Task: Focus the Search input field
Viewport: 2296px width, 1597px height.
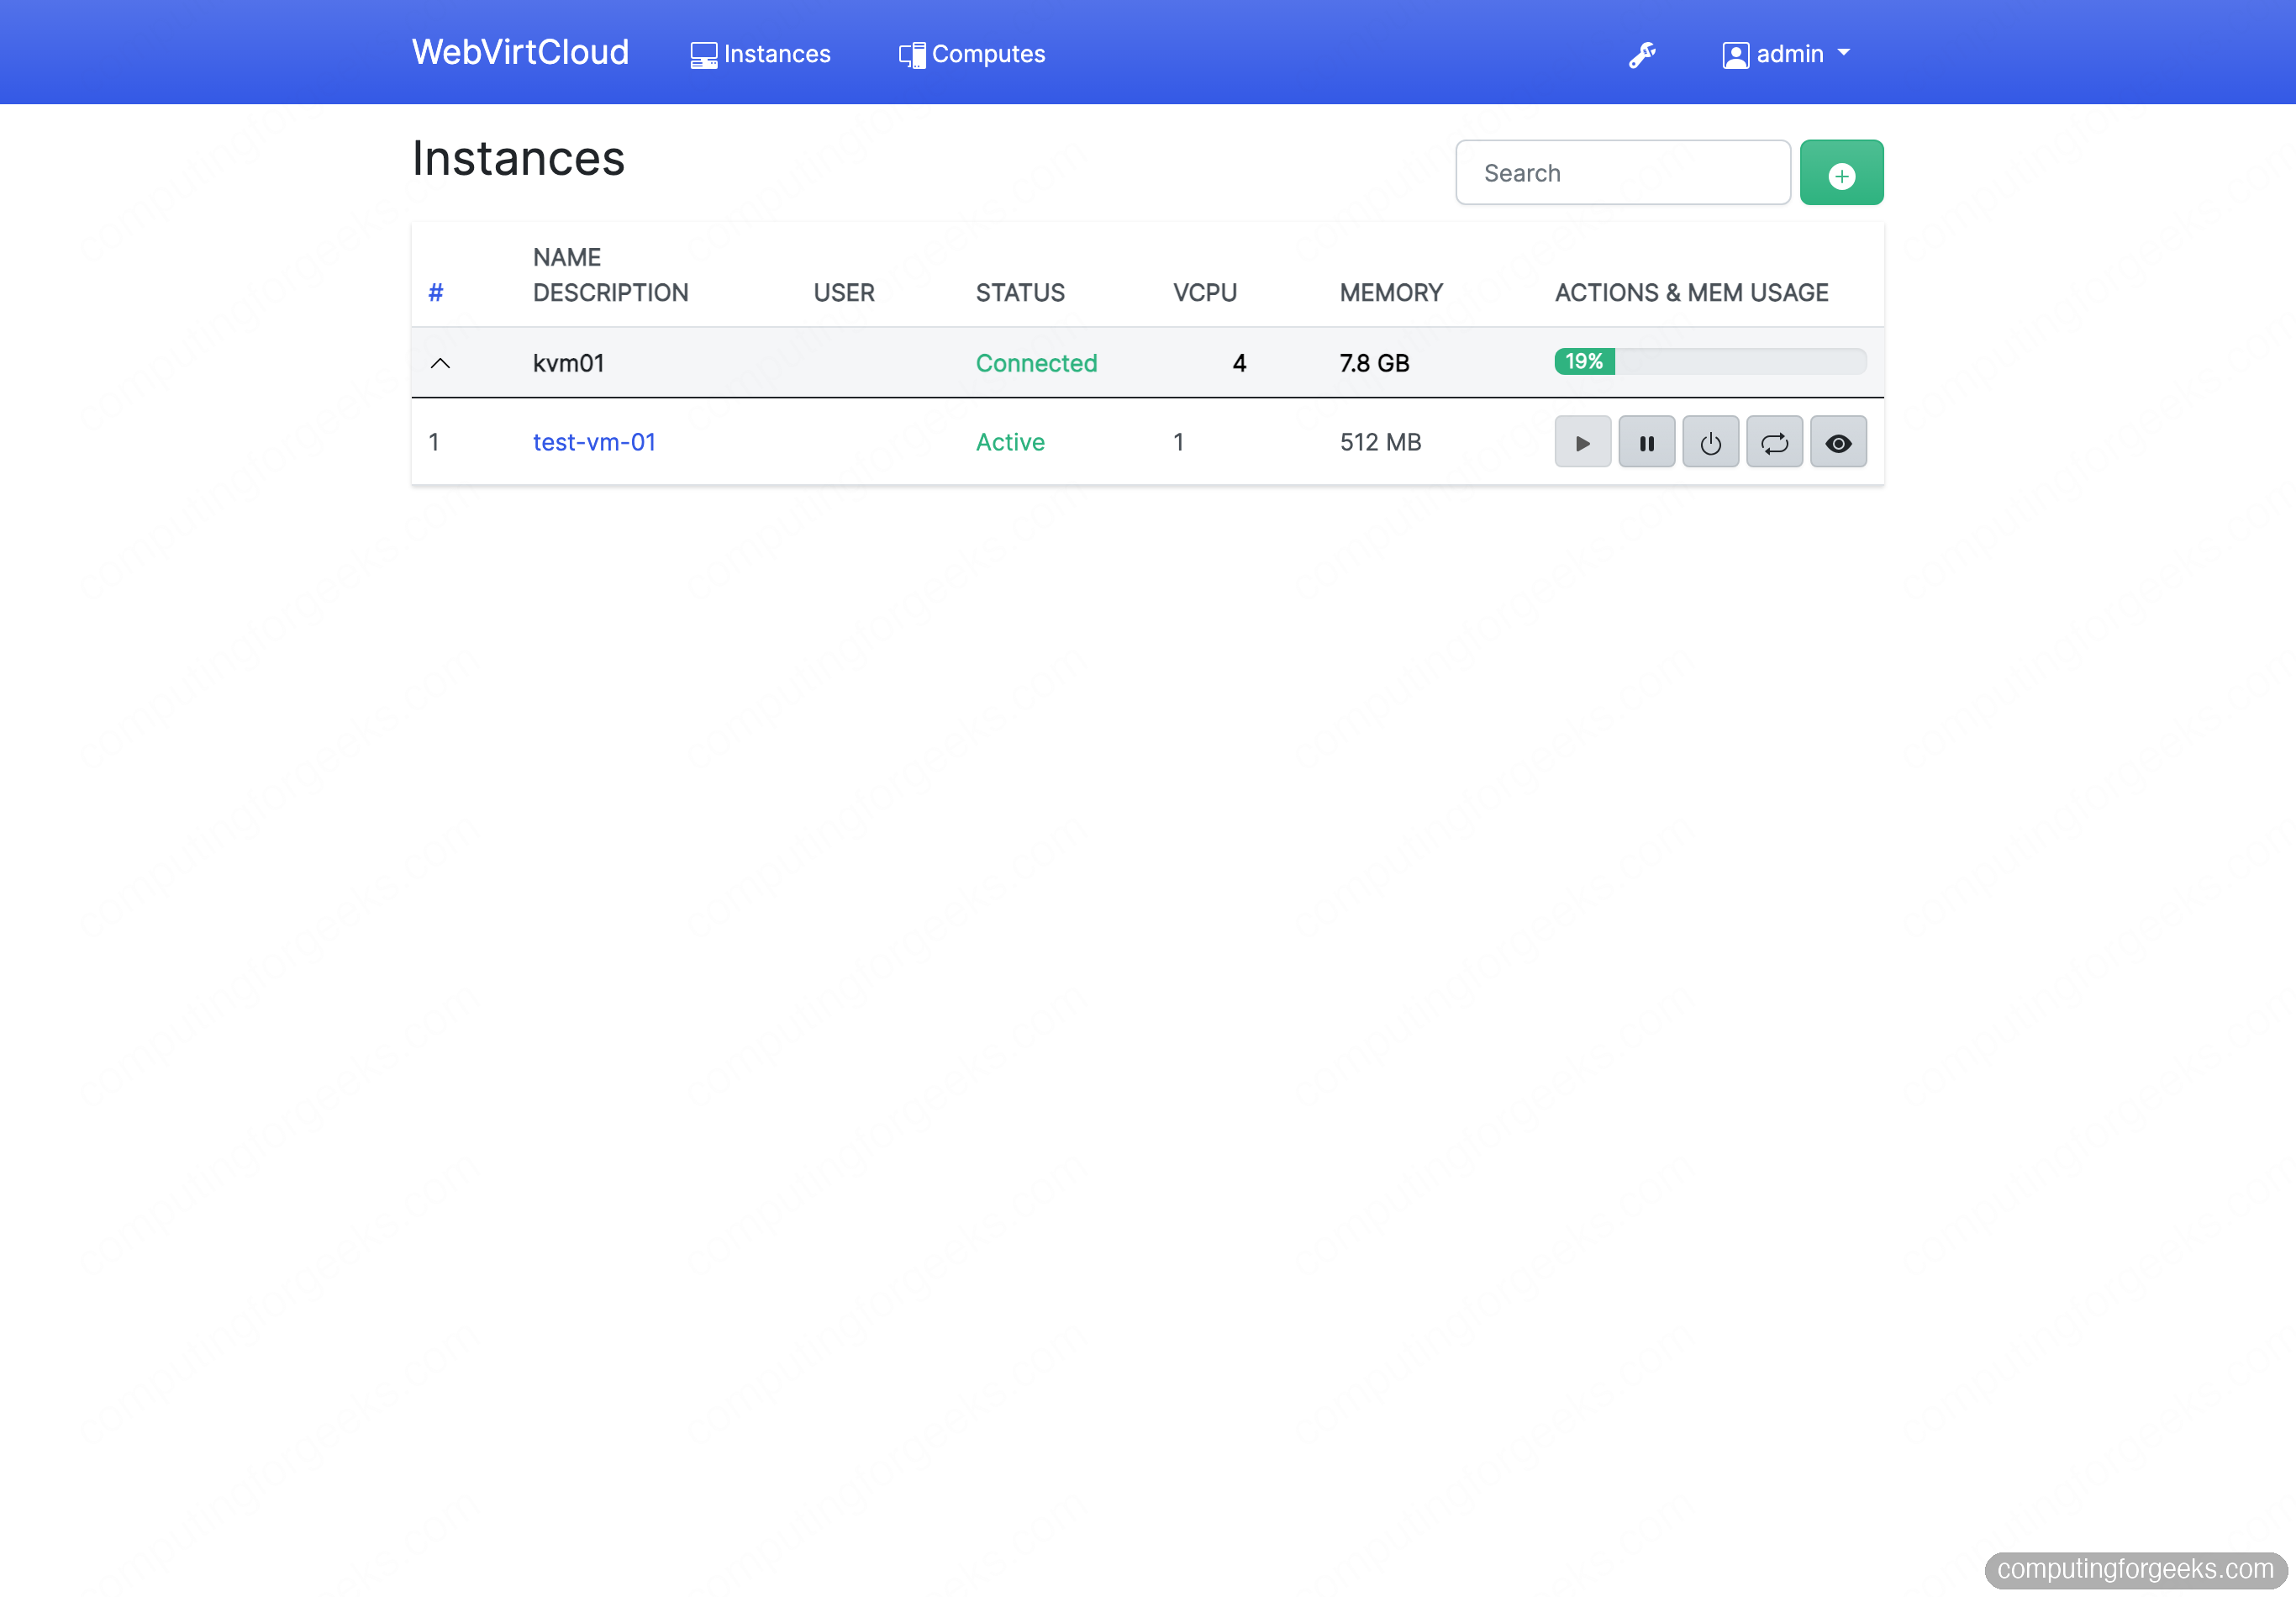Action: coord(1622,173)
